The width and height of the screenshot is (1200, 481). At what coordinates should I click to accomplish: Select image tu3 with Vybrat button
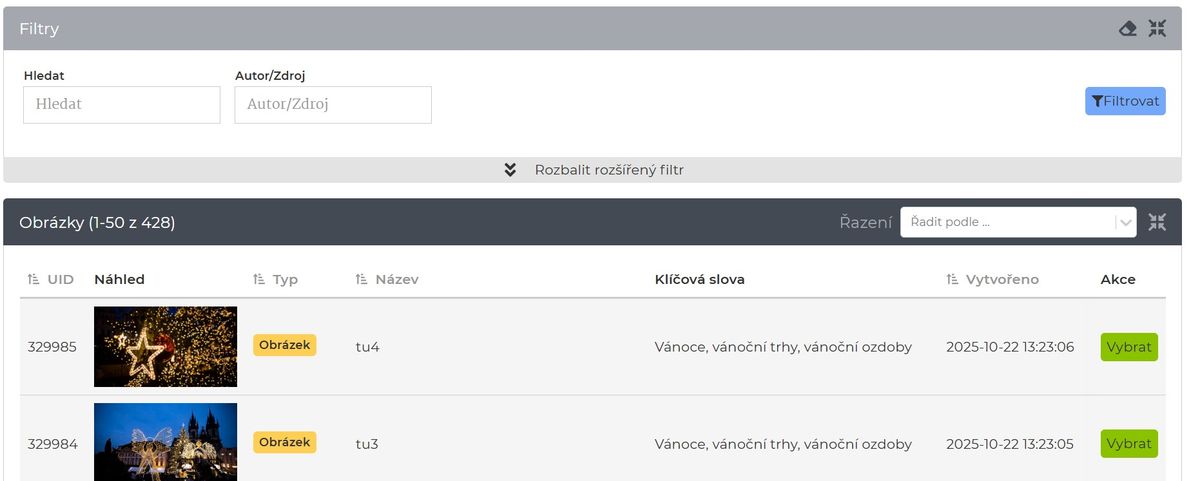(x=1129, y=444)
